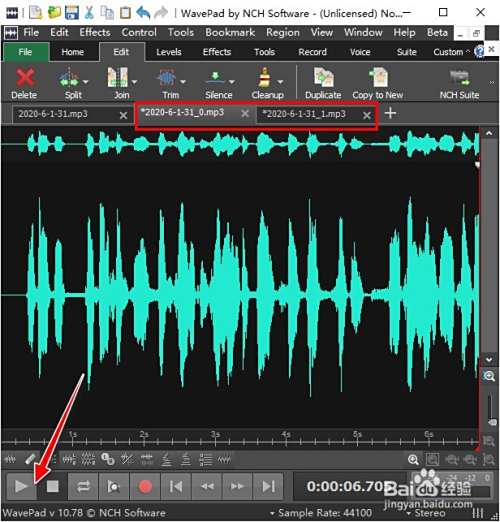Click the Duplicate icon in ribbon
Image resolution: width=500 pixels, height=522 pixels.
(323, 77)
